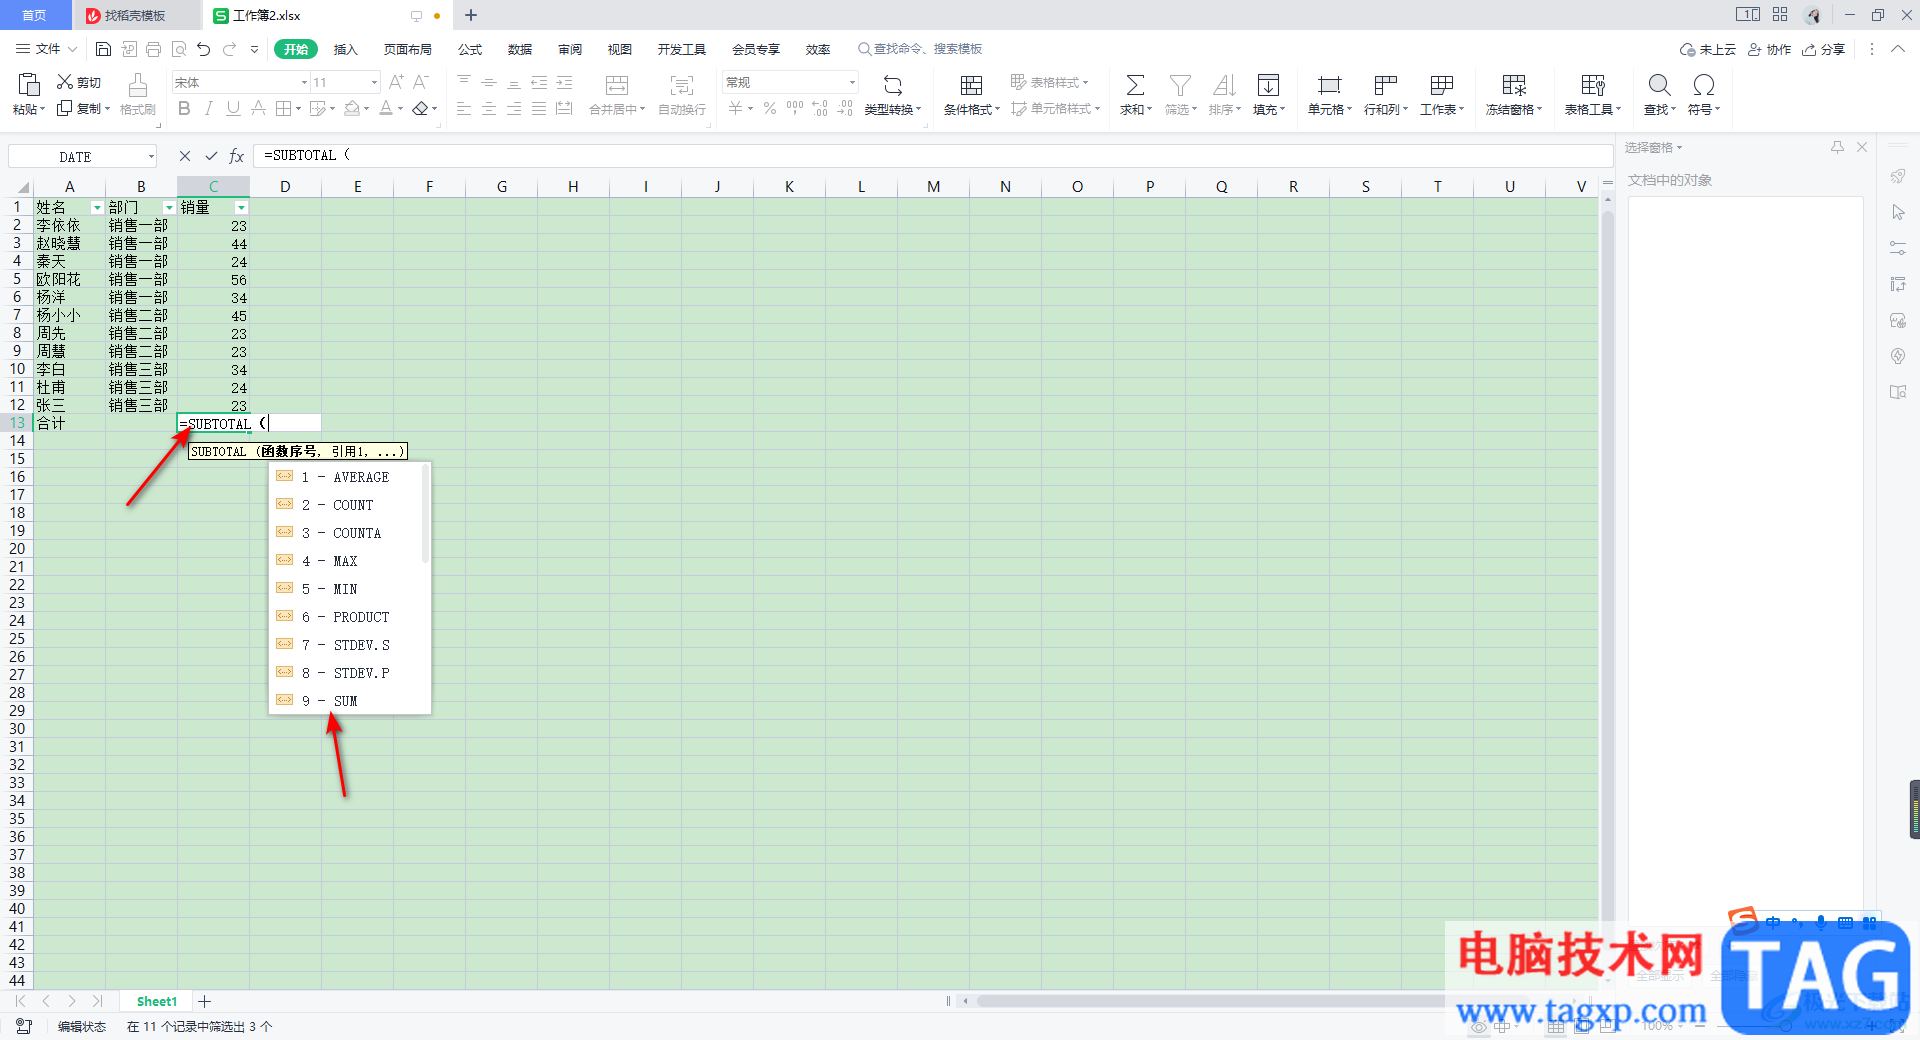Click the Type Conversion (类型转换) icon
Screen dimensions: 1920x1040
pyautogui.click(x=893, y=85)
